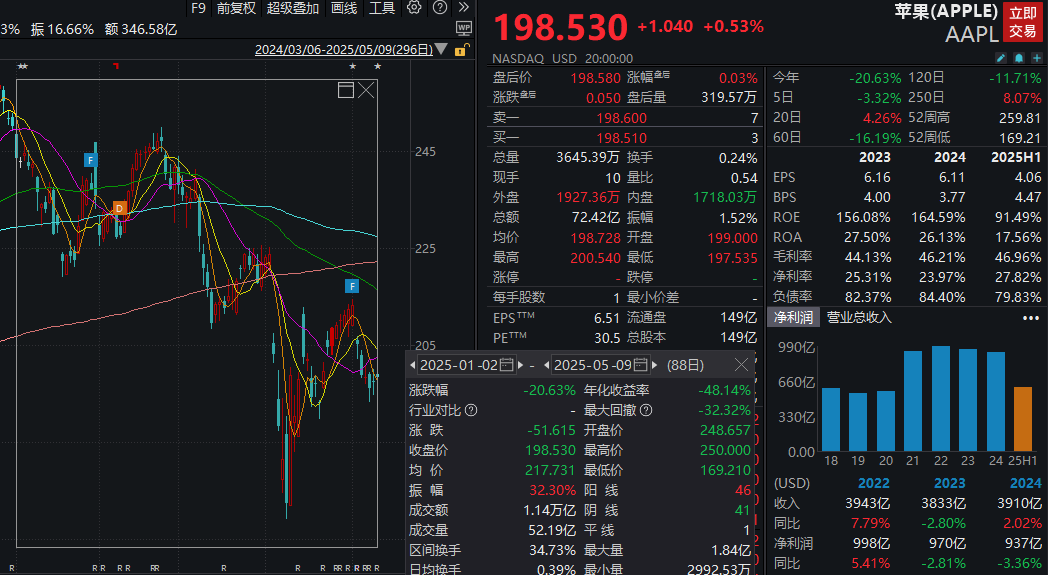Click the orange D dividend marker
This screenshot has width=1048, height=575.
pos(120,208)
